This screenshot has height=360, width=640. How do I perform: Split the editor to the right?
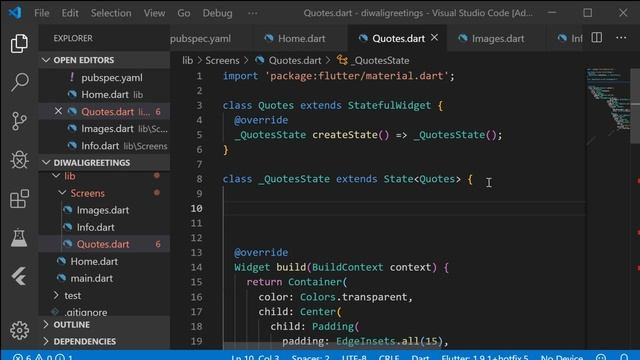(x=596, y=38)
